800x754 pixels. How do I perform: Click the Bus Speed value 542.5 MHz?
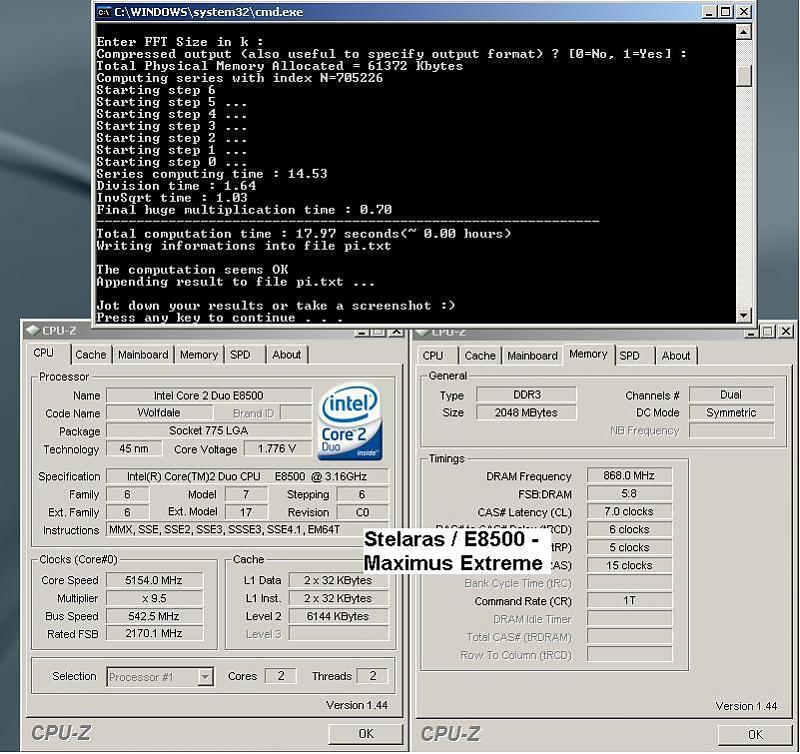click(154, 616)
